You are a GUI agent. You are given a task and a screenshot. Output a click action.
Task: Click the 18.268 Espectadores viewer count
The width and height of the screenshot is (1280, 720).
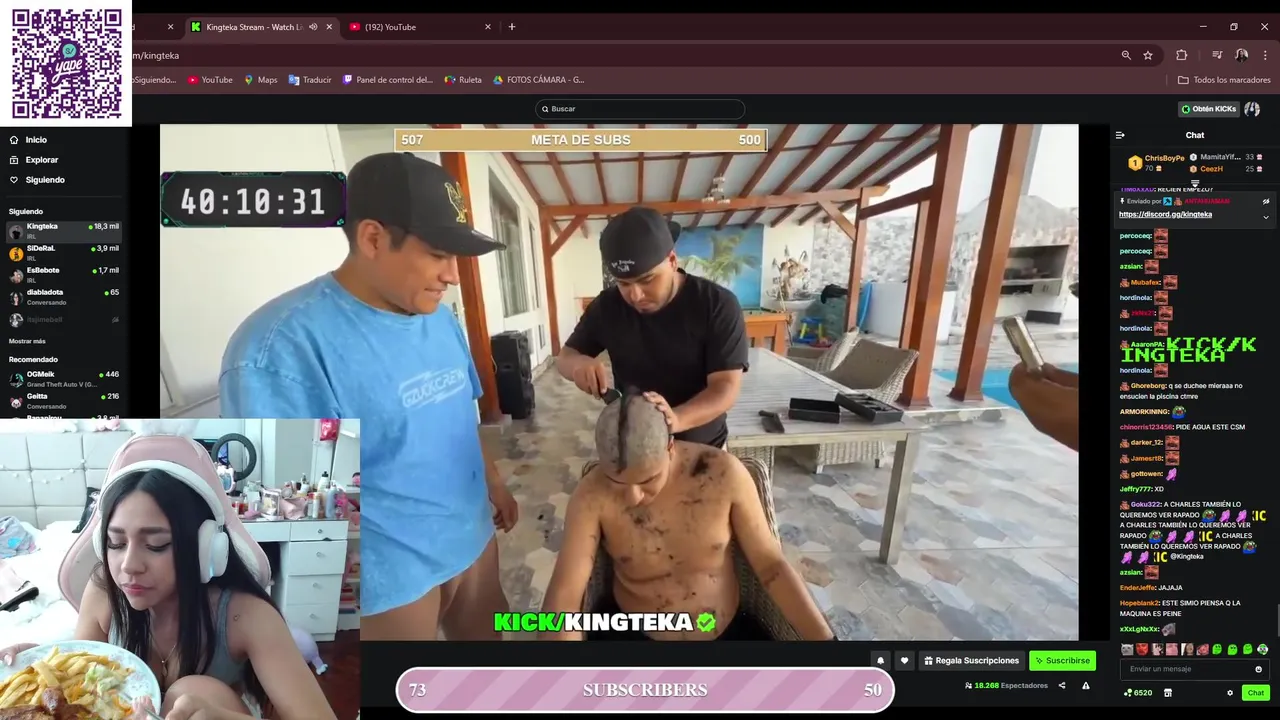point(1006,686)
